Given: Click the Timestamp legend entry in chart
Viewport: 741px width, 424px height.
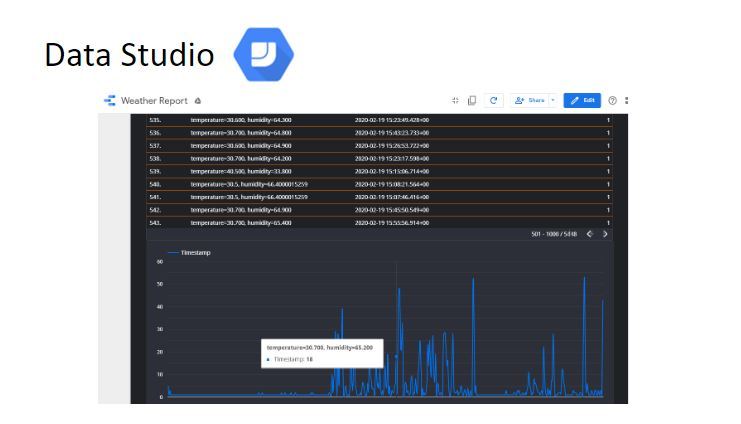Looking at the screenshot, I should click(x=190, y=253).
